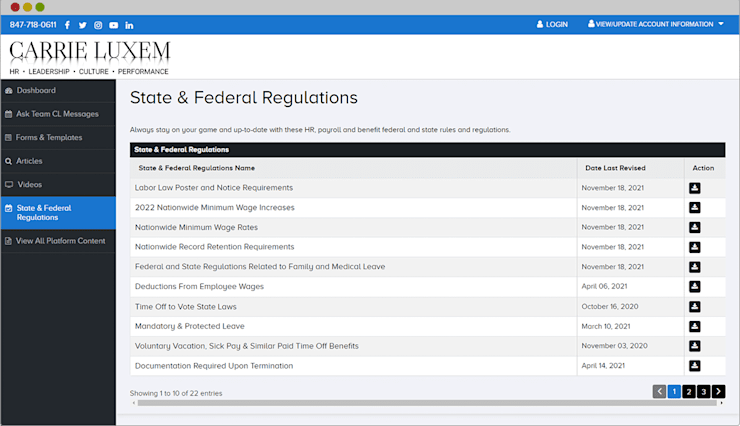
Task: Click Labor Law Poster and Notice Requirements
Action: 214,188
